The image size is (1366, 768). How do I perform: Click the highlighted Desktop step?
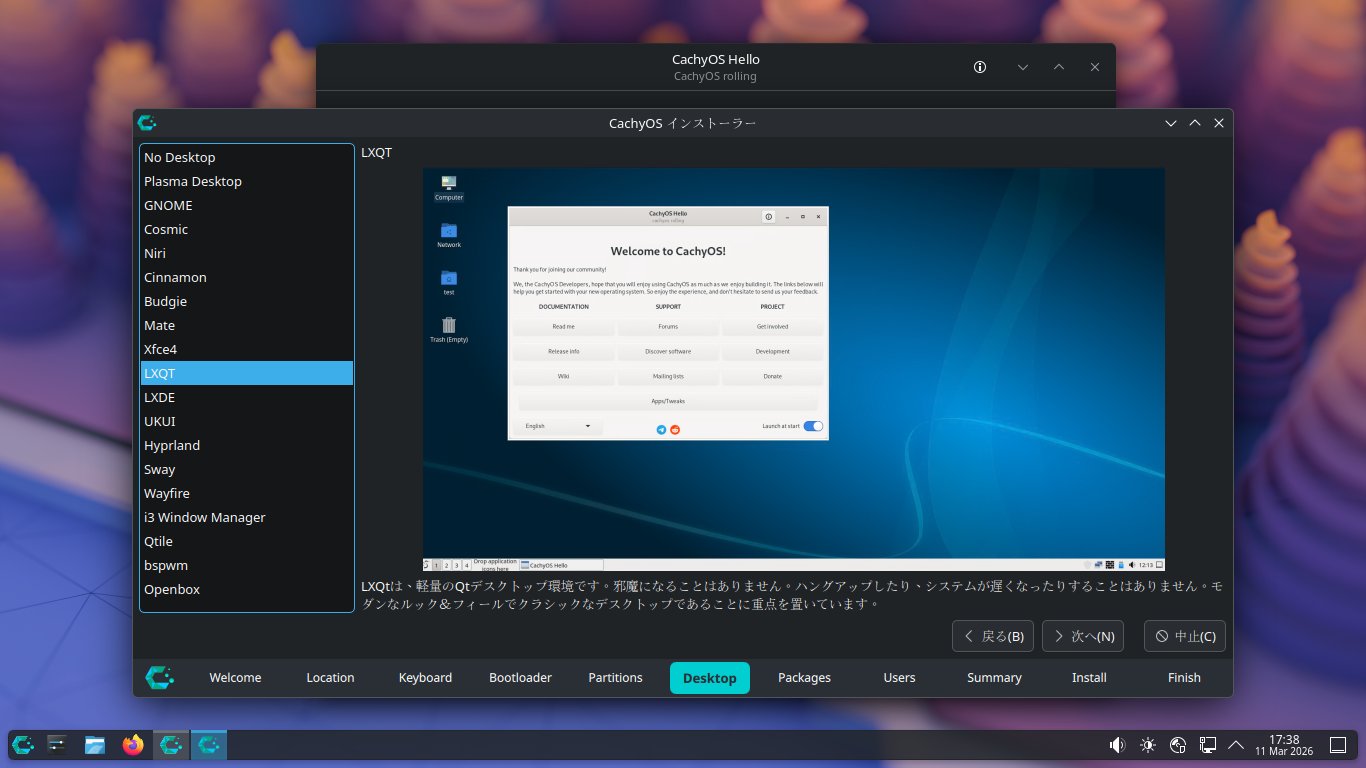pyautogui.click(x=710, y=678)
